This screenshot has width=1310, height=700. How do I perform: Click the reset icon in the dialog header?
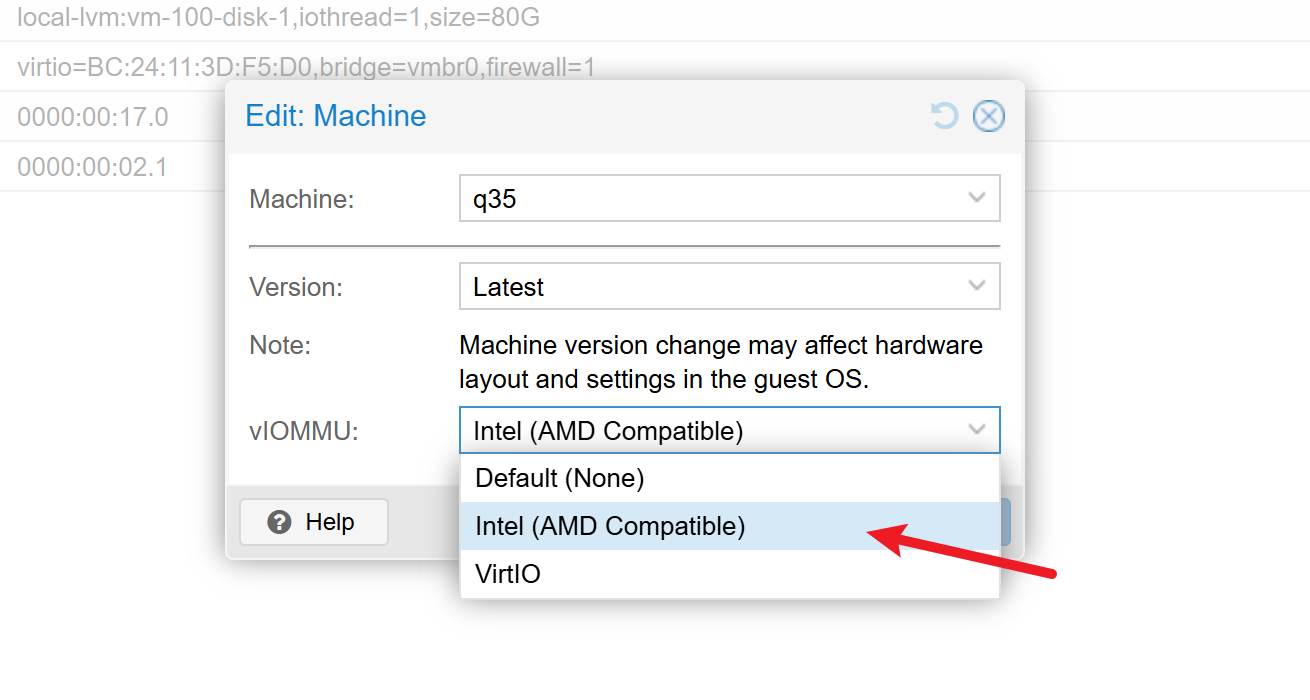(944, 117)
